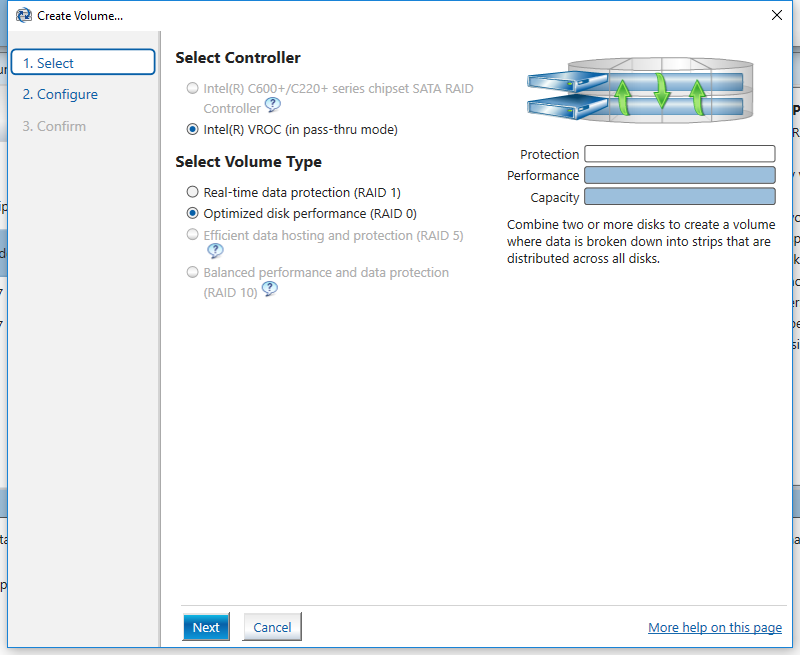Click the Create Volume app icon in title bar

(23, 16)
